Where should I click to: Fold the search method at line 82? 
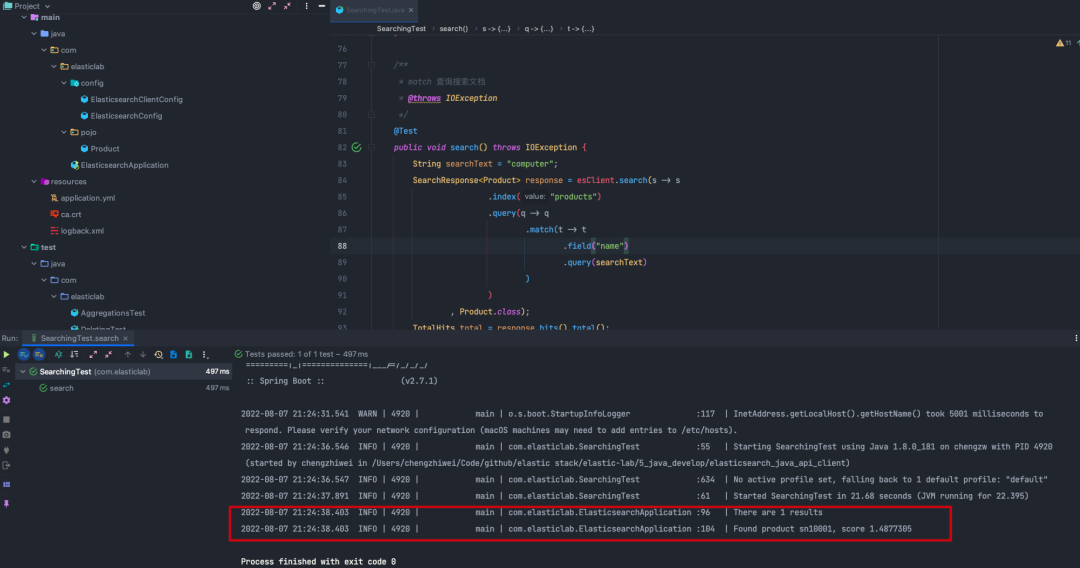tap(371, 147)
